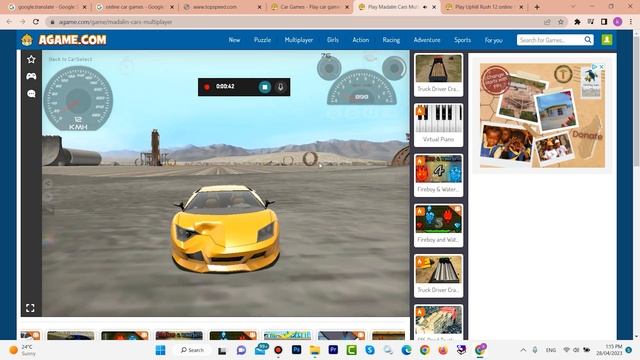
Task: Open the green user profile icon
Action: [607, 40]
